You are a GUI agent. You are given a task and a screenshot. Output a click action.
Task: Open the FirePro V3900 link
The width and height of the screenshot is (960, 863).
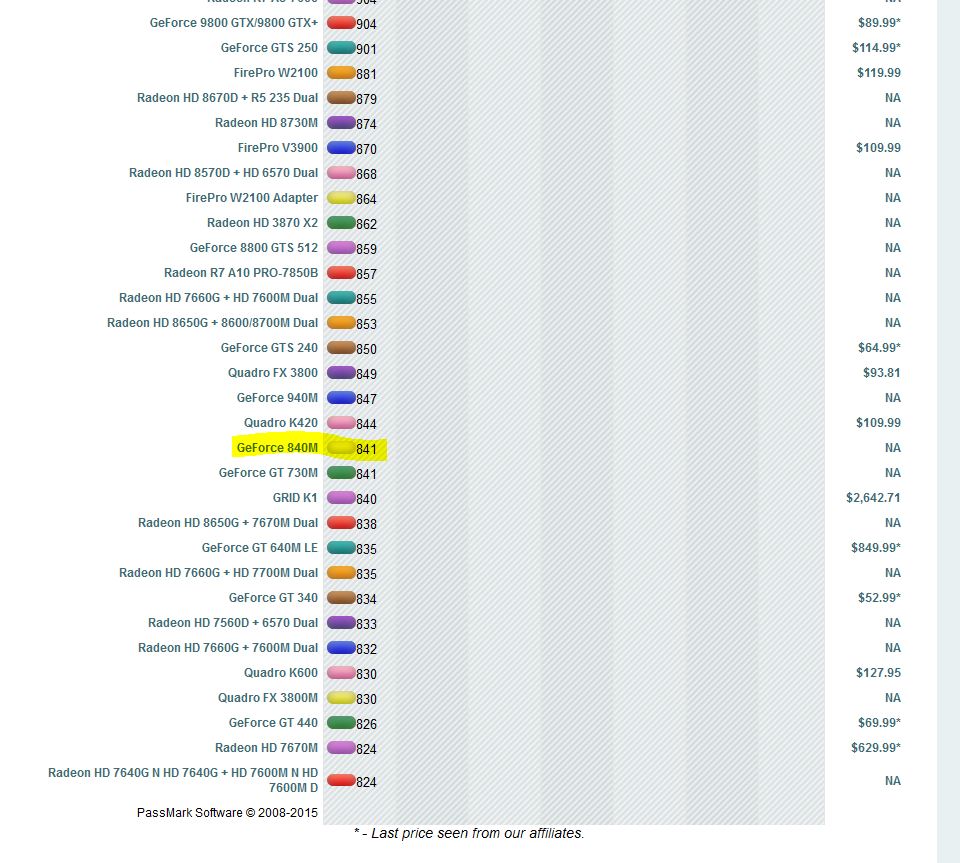pyautogui.click(x=278, y=148)
